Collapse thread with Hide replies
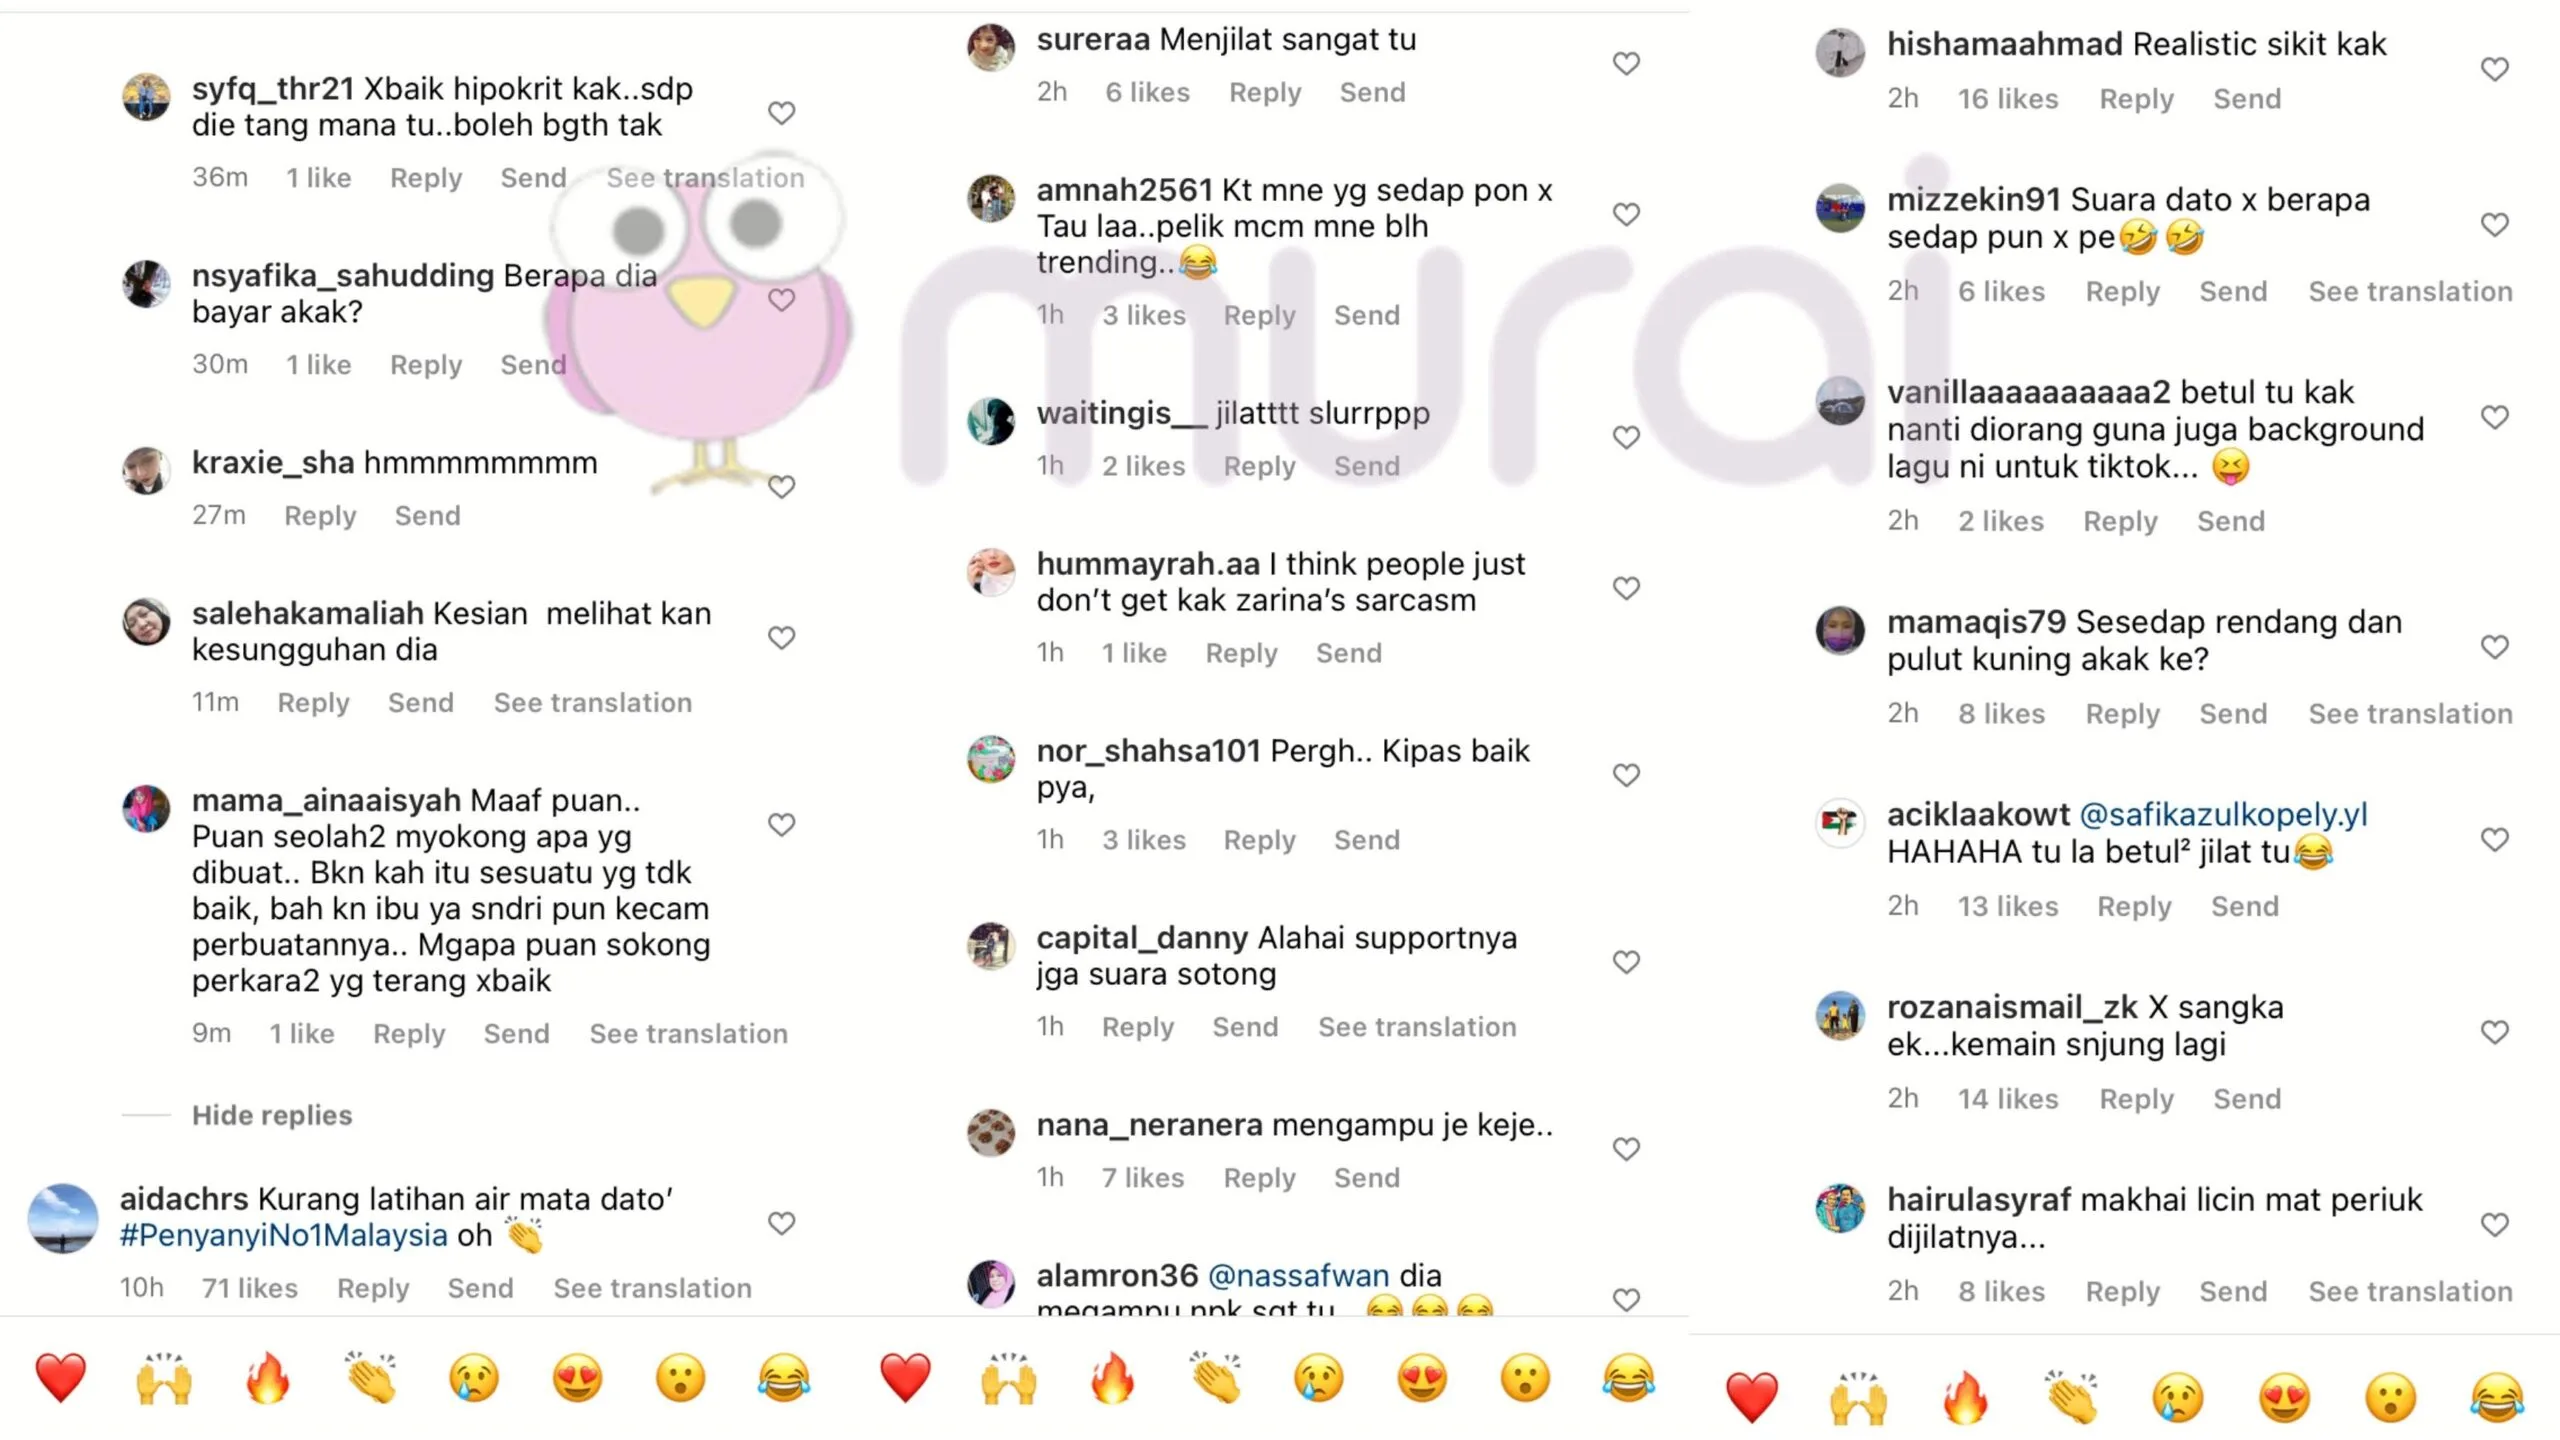 tap(272, 1115)
